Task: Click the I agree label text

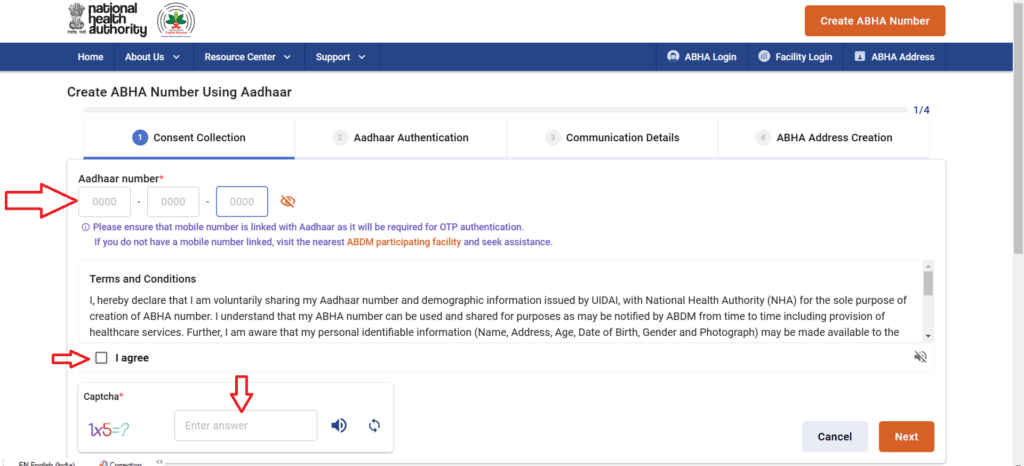Action: tap(132, 358)
